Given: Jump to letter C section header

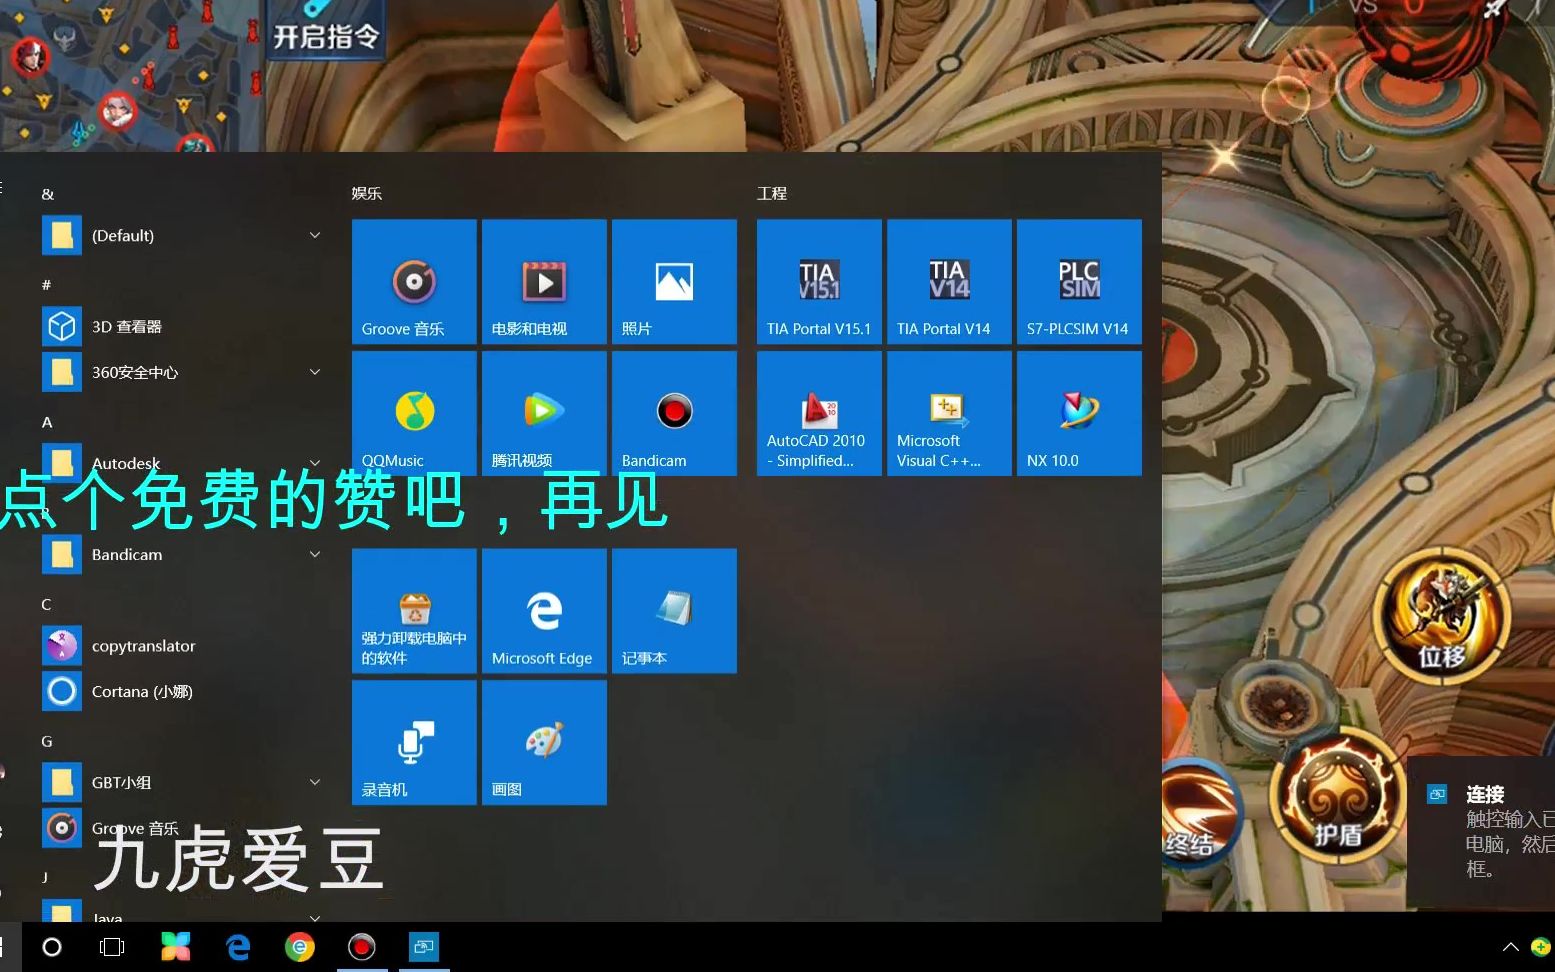Looking at the screenshot, I should 46,604.
